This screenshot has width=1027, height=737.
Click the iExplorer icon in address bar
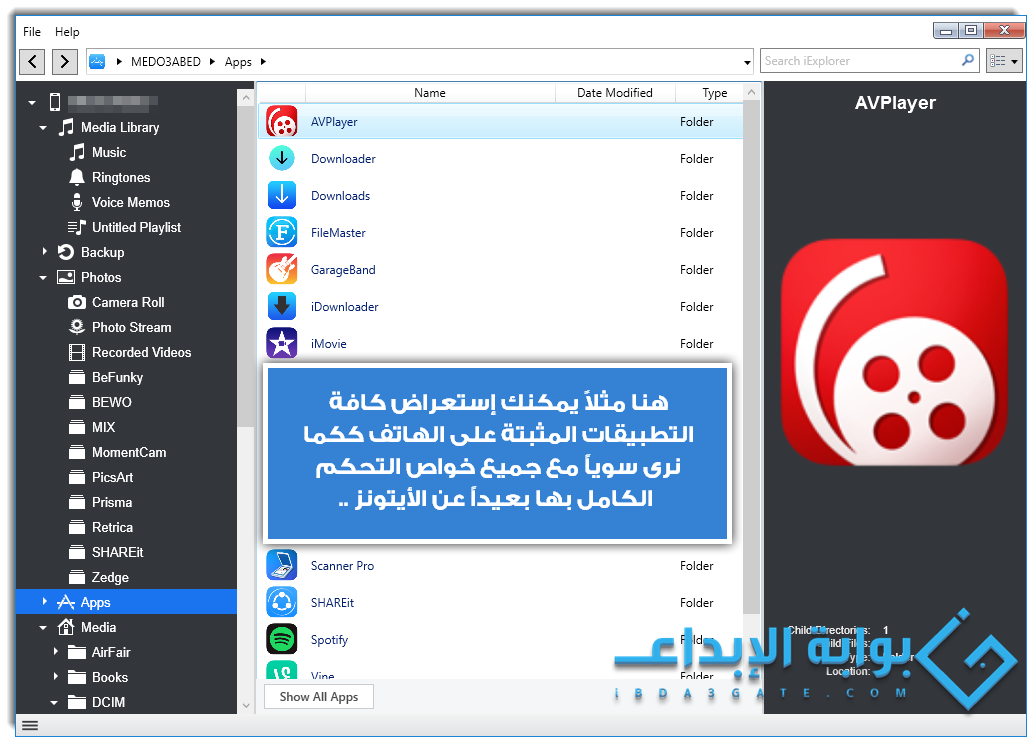pos(97,62)
